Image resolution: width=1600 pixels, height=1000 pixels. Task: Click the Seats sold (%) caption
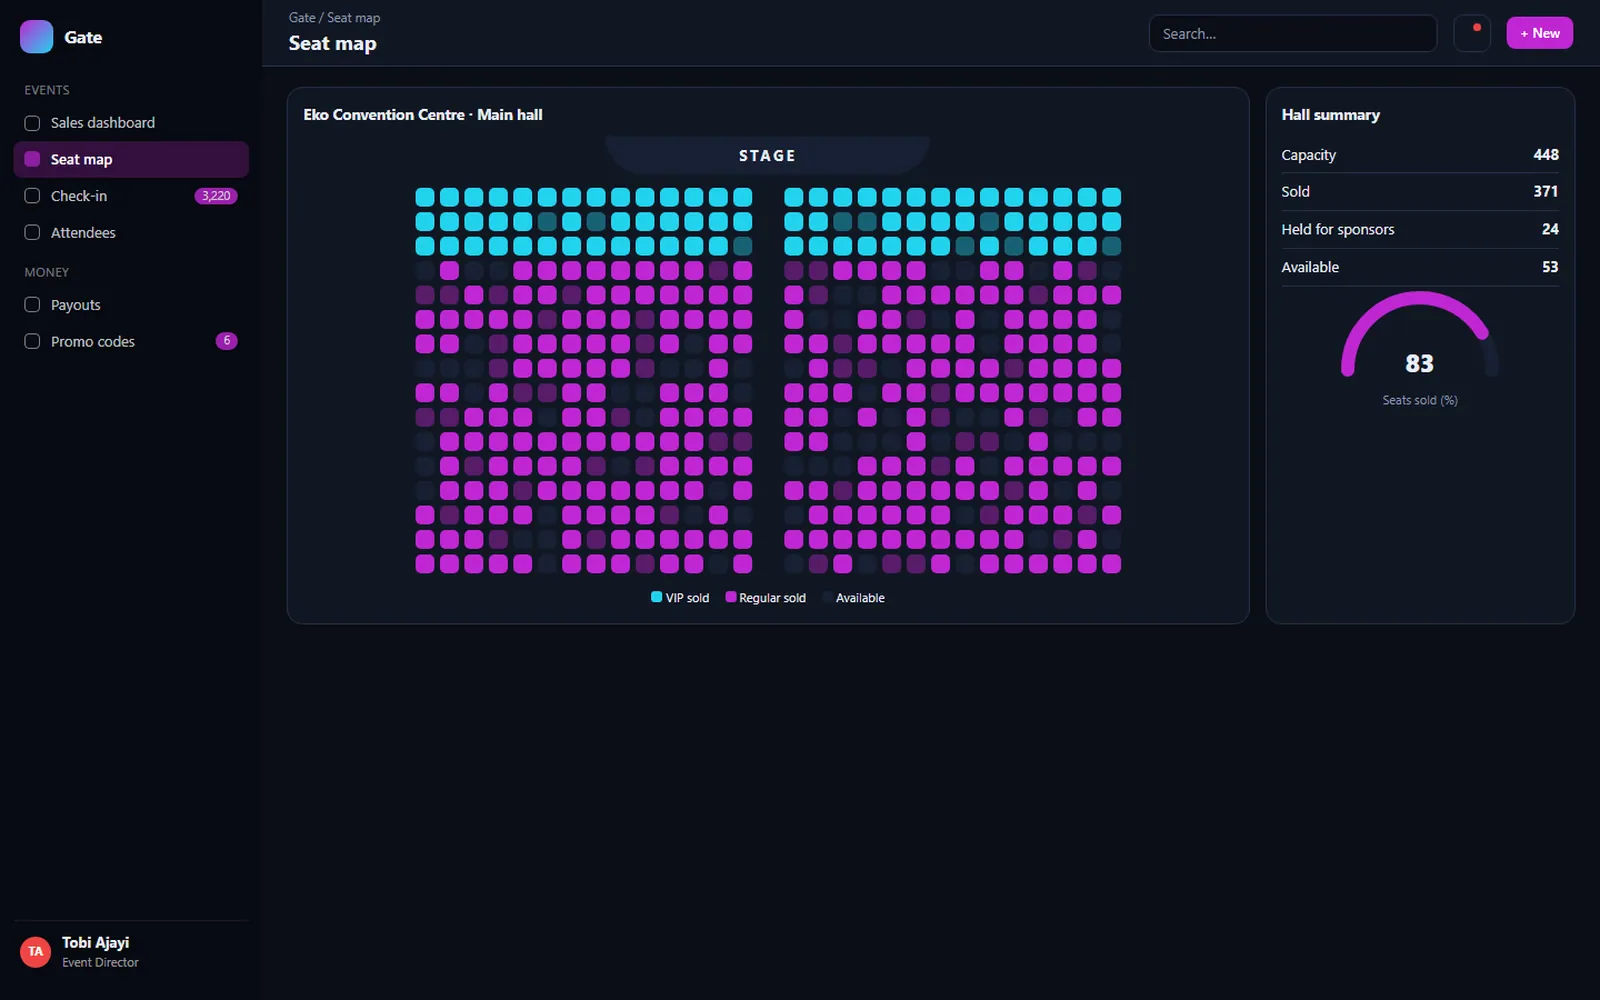(x=1420, y=400)
